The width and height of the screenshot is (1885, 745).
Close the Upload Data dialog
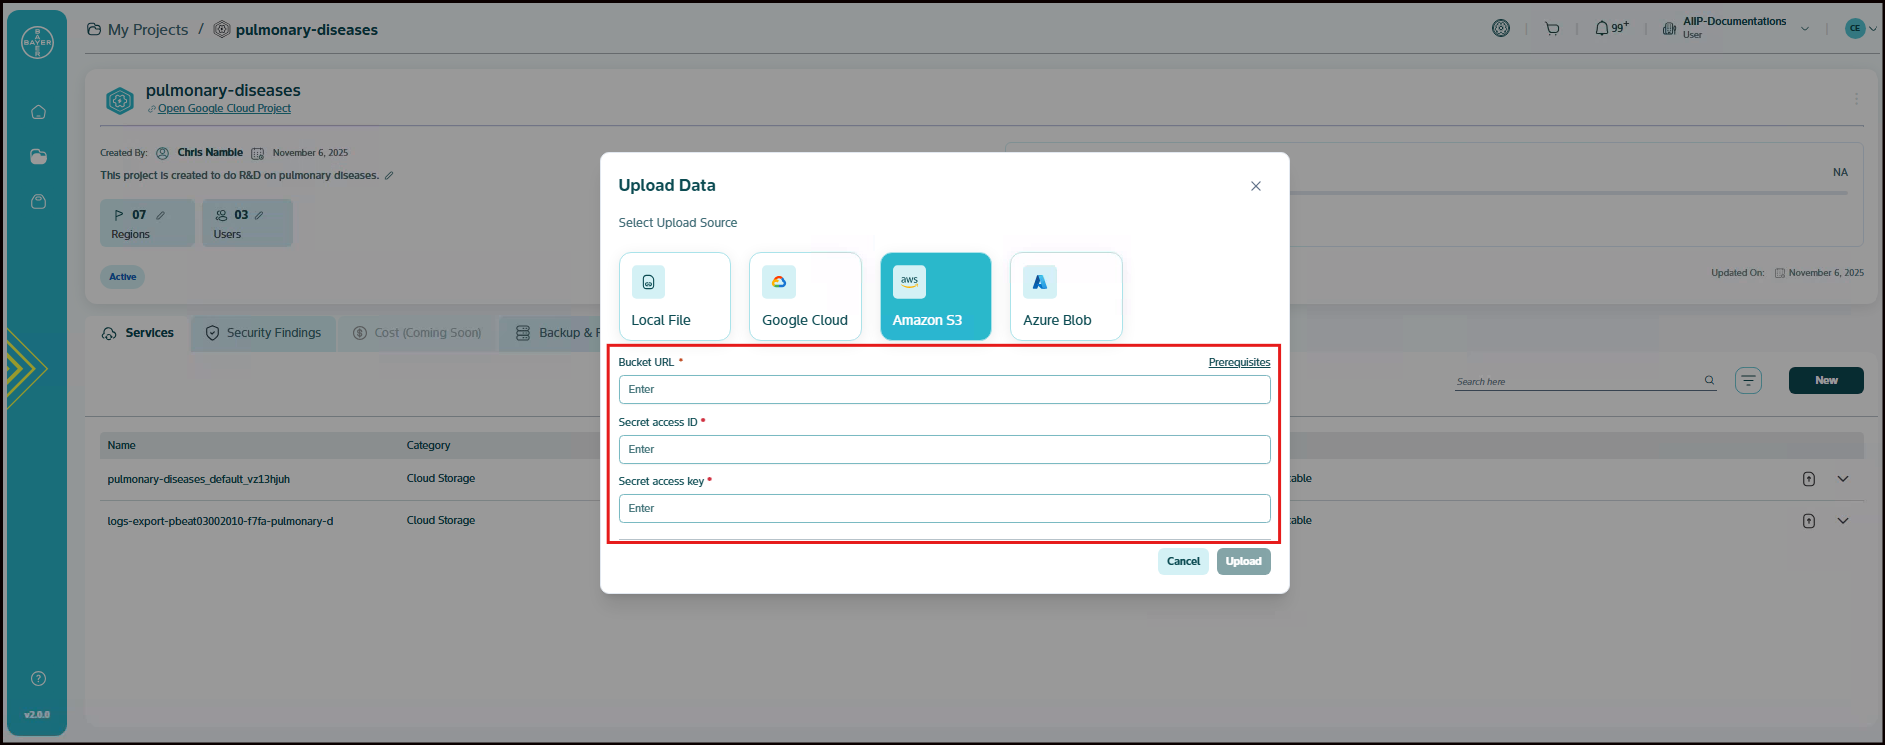point(1255,186)
